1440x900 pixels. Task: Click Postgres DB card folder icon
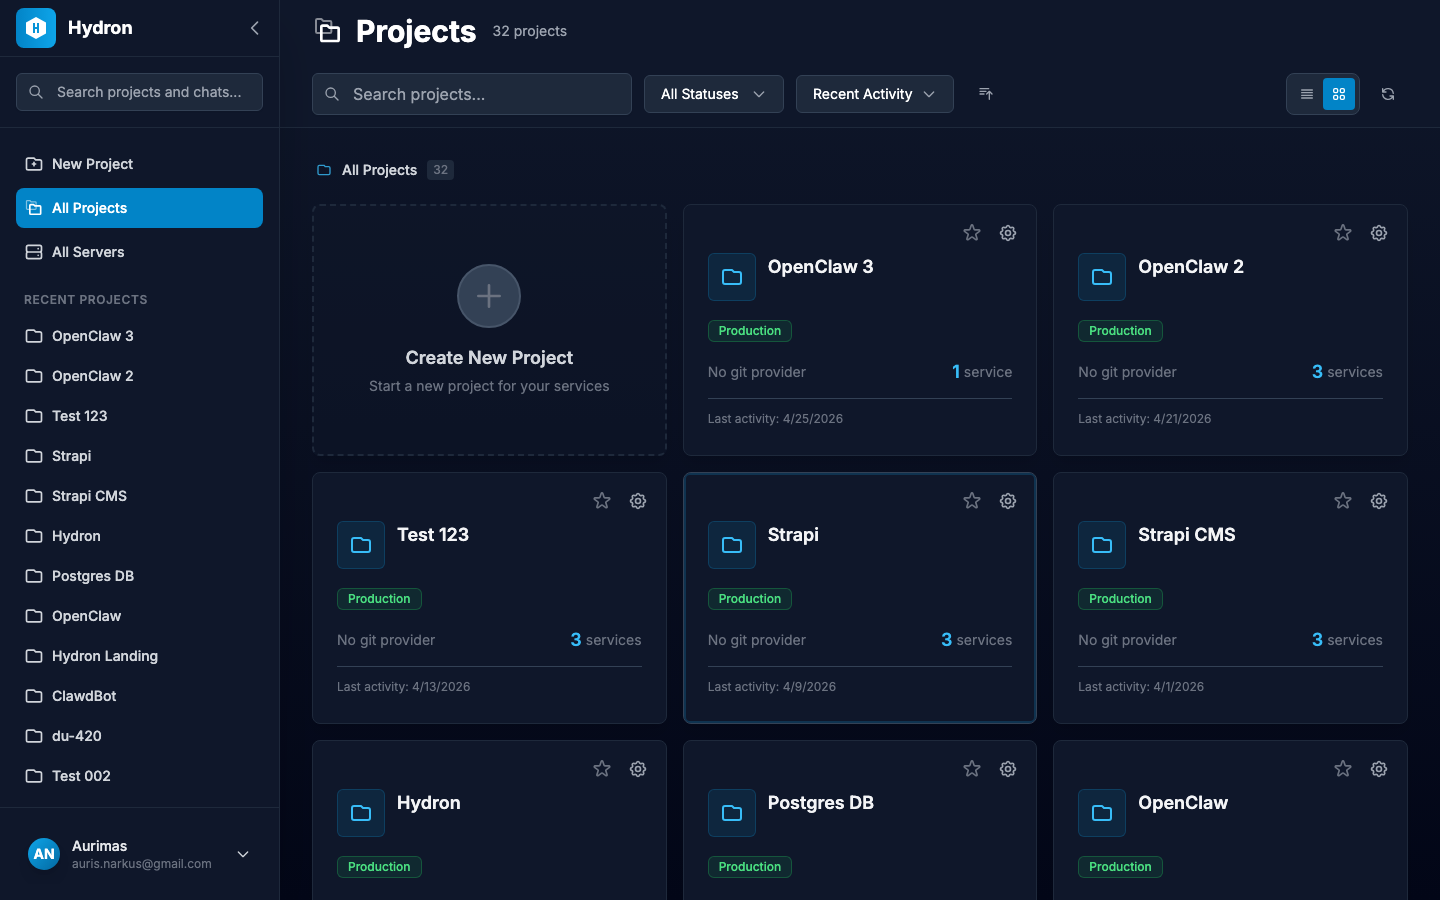tap(732, 813)
